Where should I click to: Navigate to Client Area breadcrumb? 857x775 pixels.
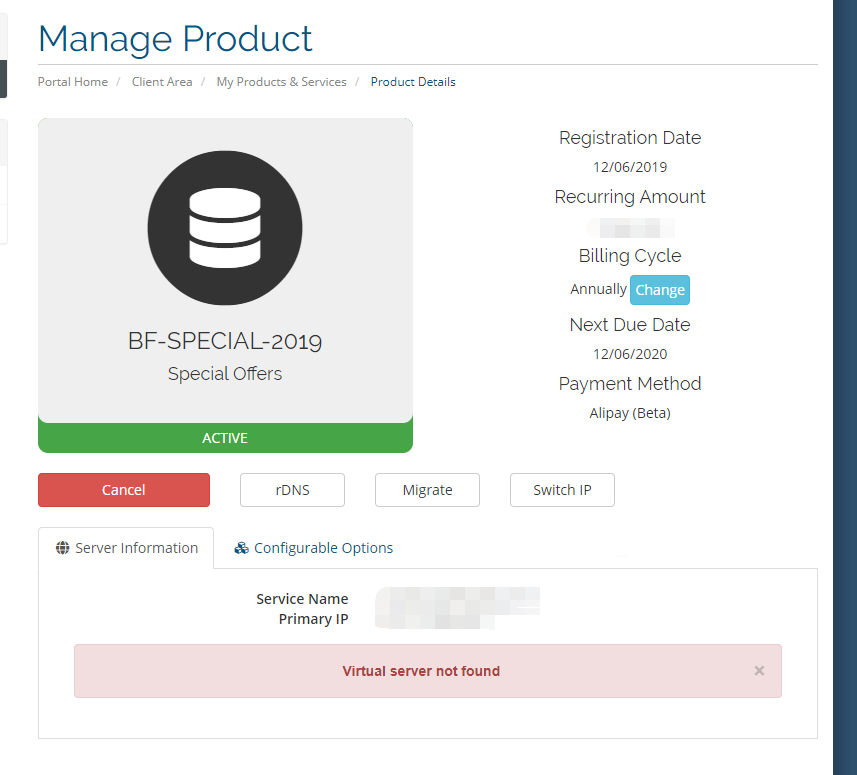coord(162,82)
